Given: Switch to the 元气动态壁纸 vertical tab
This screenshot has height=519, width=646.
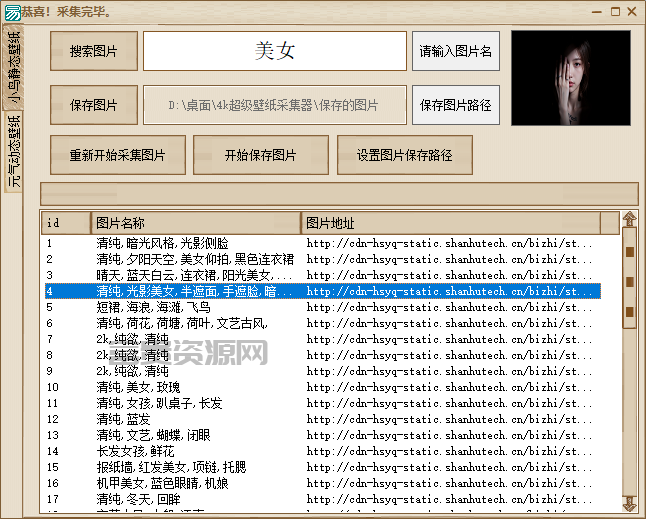Looking at the screenshot, I should tap(13, 151).
